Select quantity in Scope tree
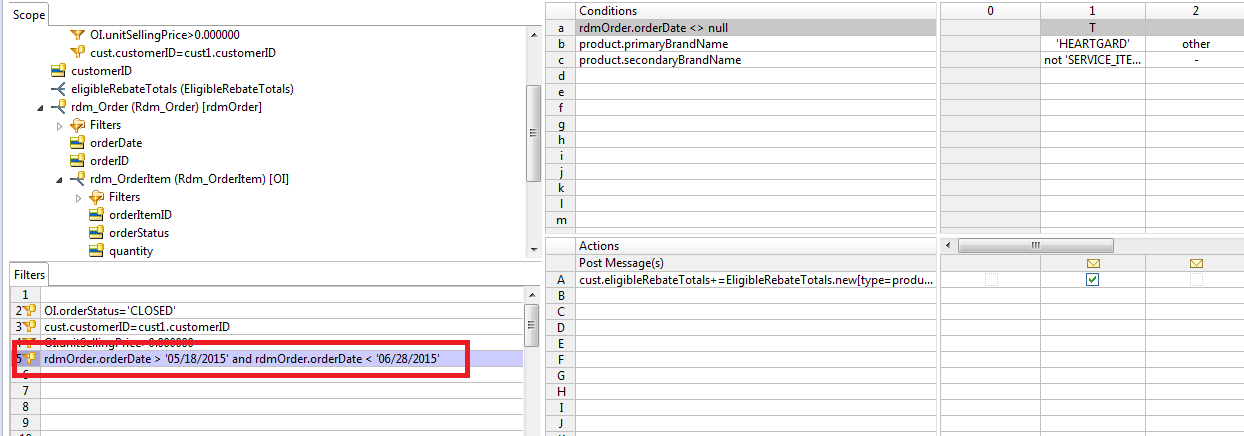The height and width of the screenshot is (436, 1244). tap(131, 251)
